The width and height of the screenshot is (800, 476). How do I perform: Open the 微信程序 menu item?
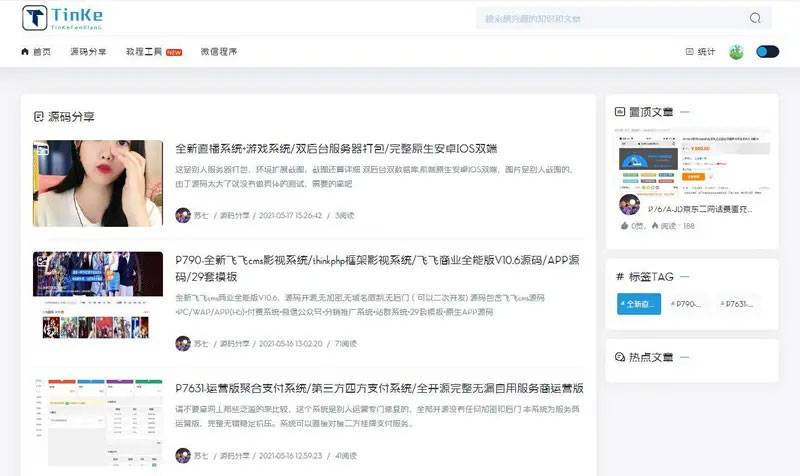point(219,52)
